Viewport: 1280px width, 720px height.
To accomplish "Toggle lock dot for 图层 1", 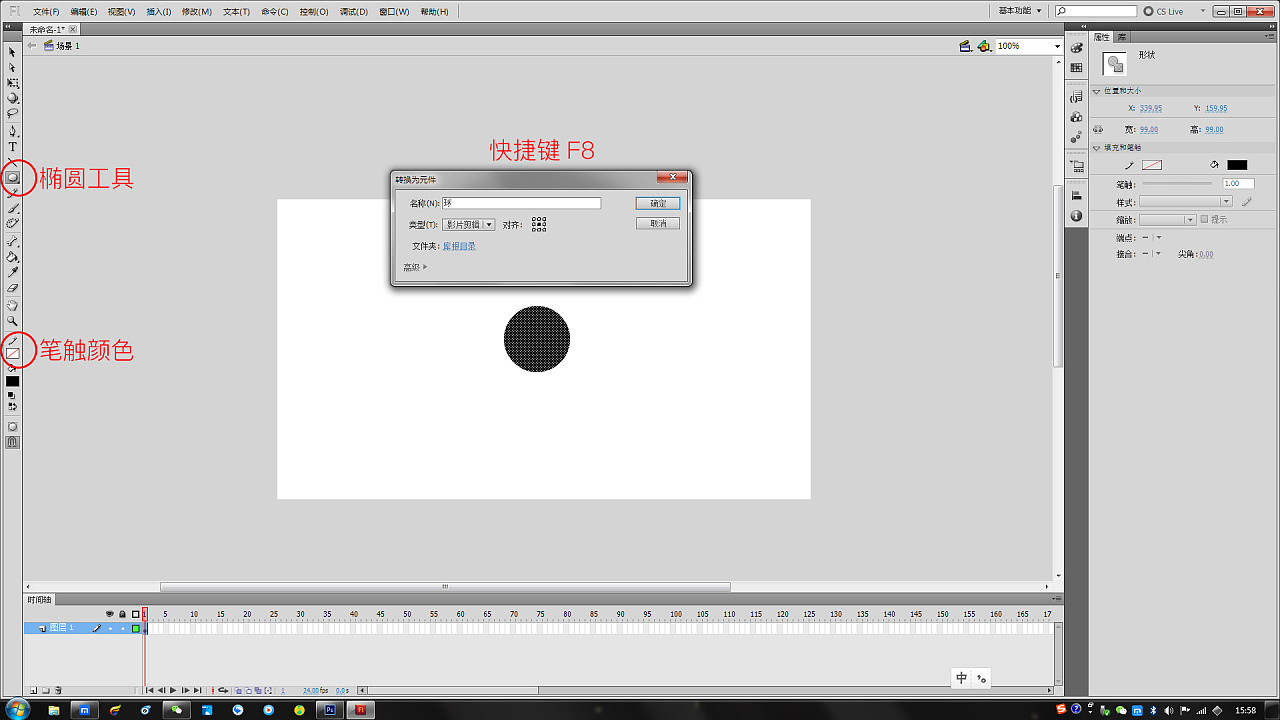I will [x=123, y=628].
